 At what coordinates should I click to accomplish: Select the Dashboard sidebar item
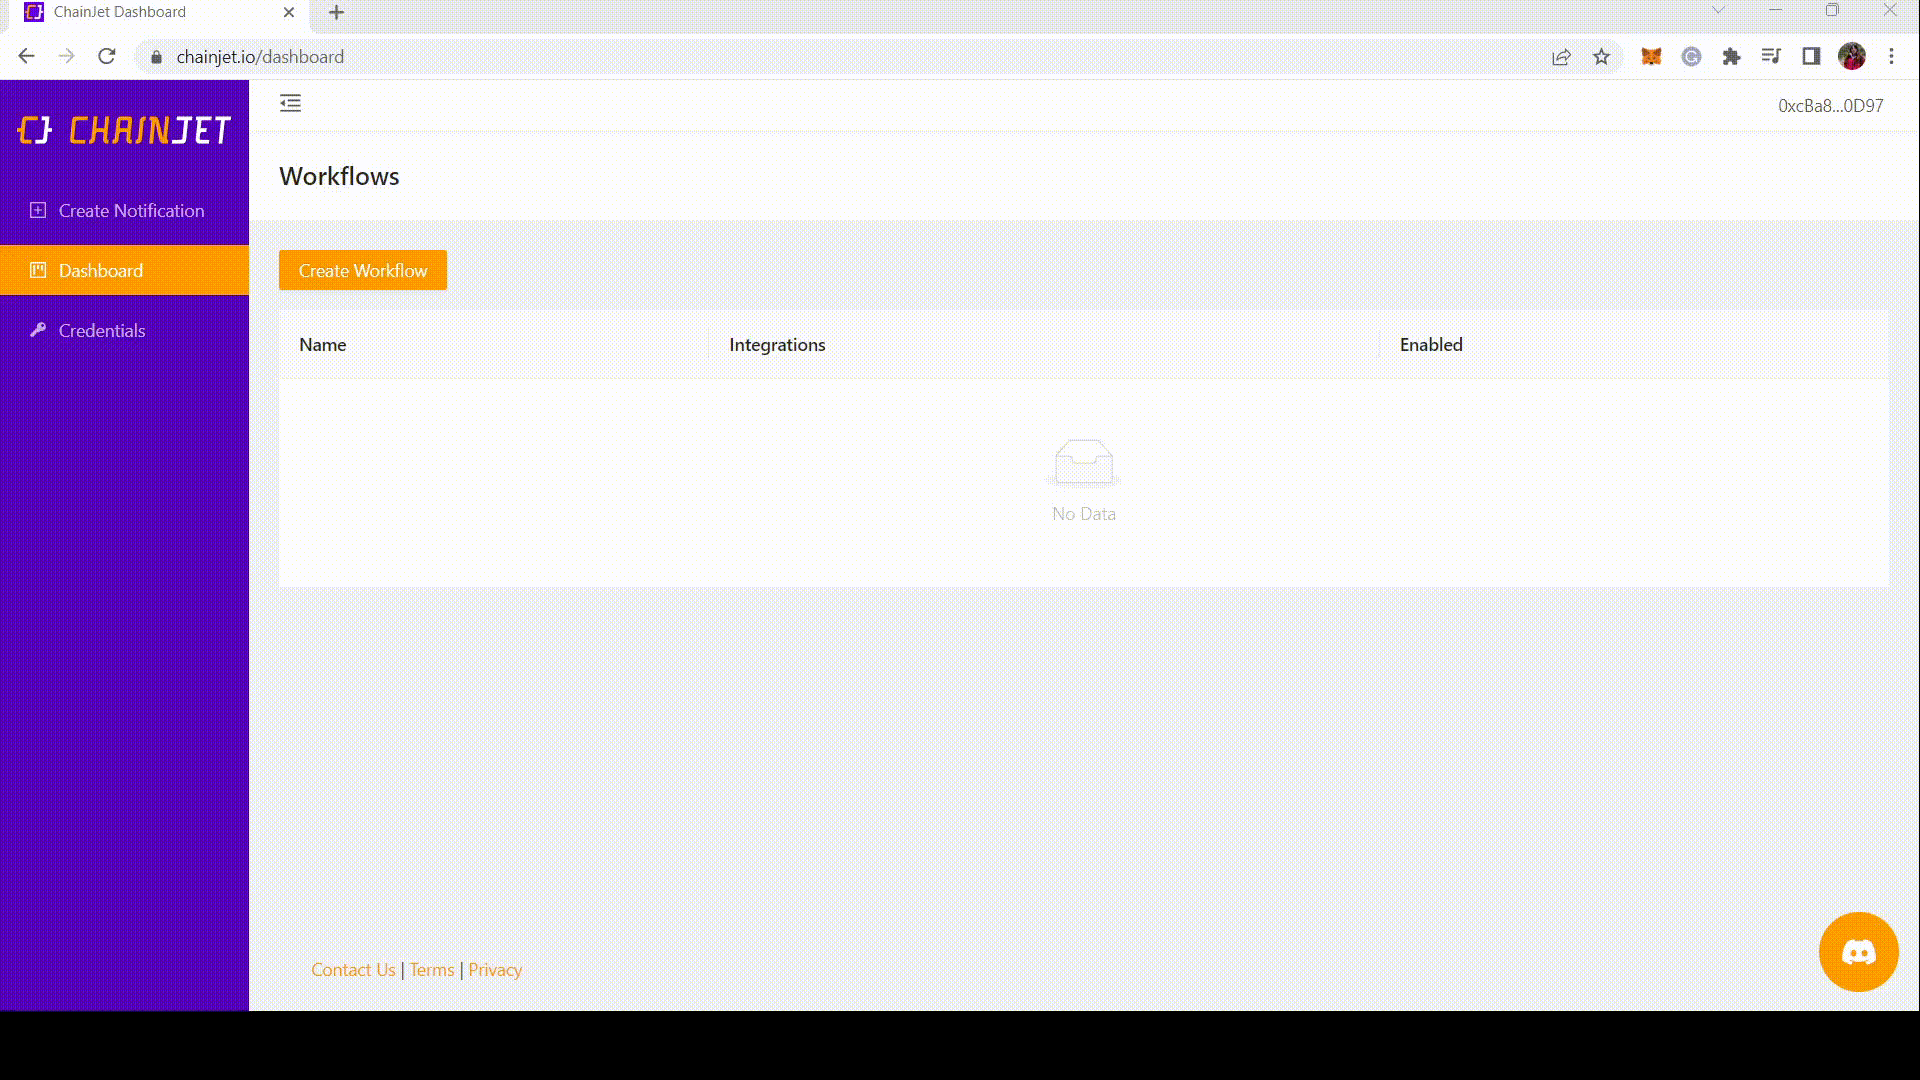pos(124,270)
